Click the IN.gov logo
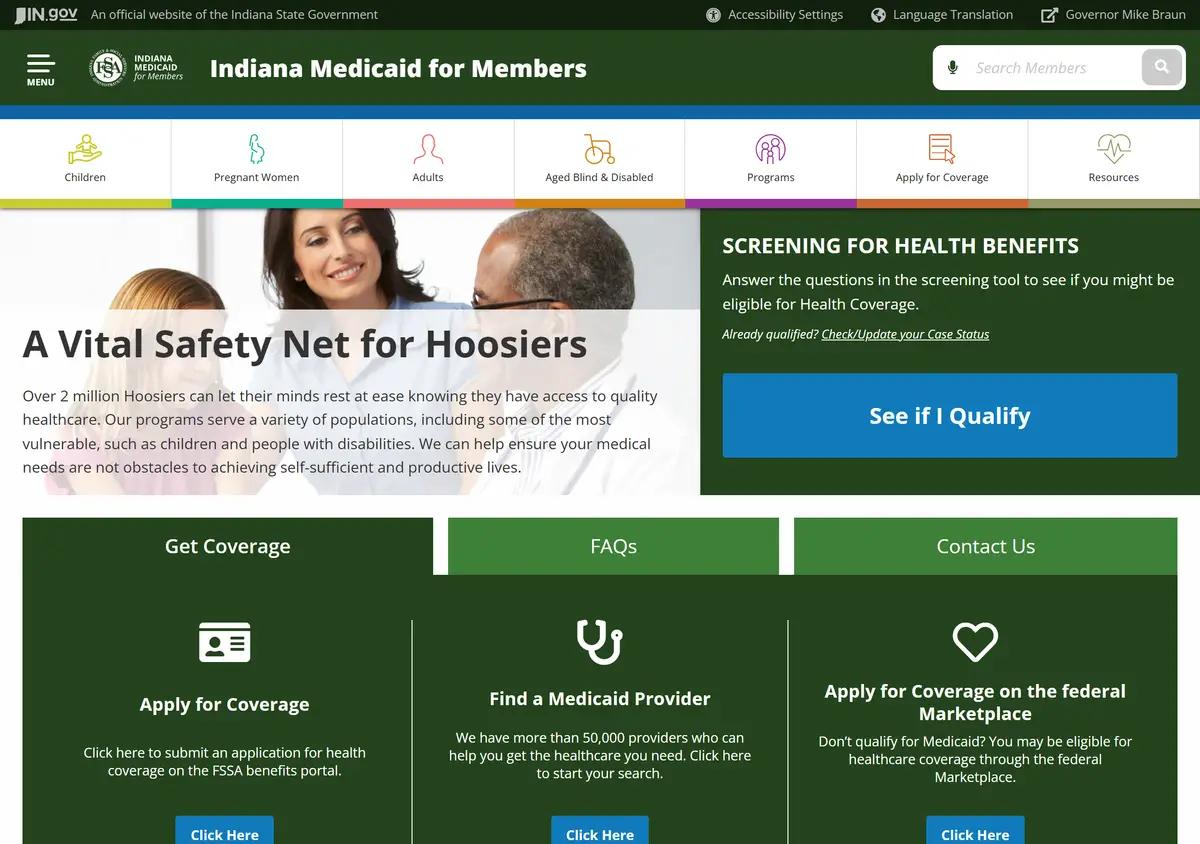This screenshot has height=844, width=1200. (x=46, y=15)
